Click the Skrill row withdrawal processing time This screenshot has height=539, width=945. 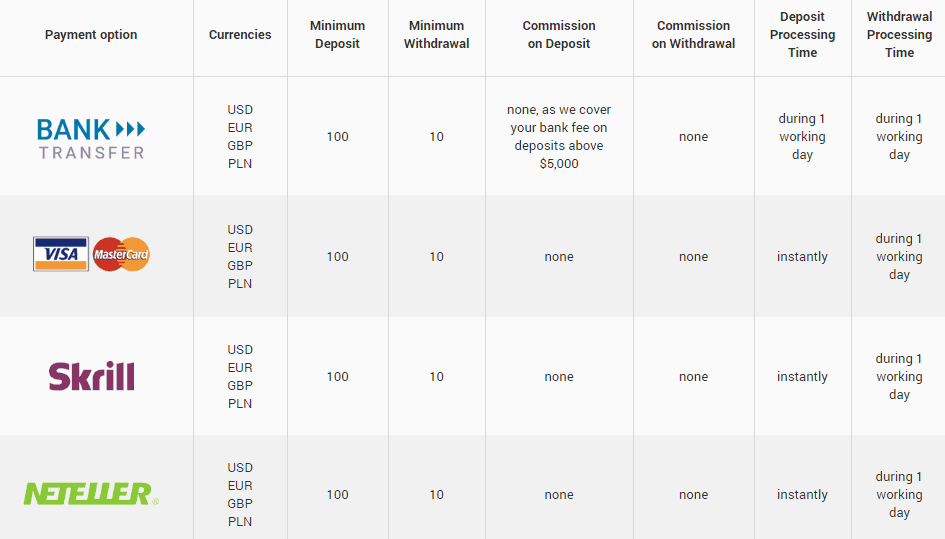click(x=899, y=377)
